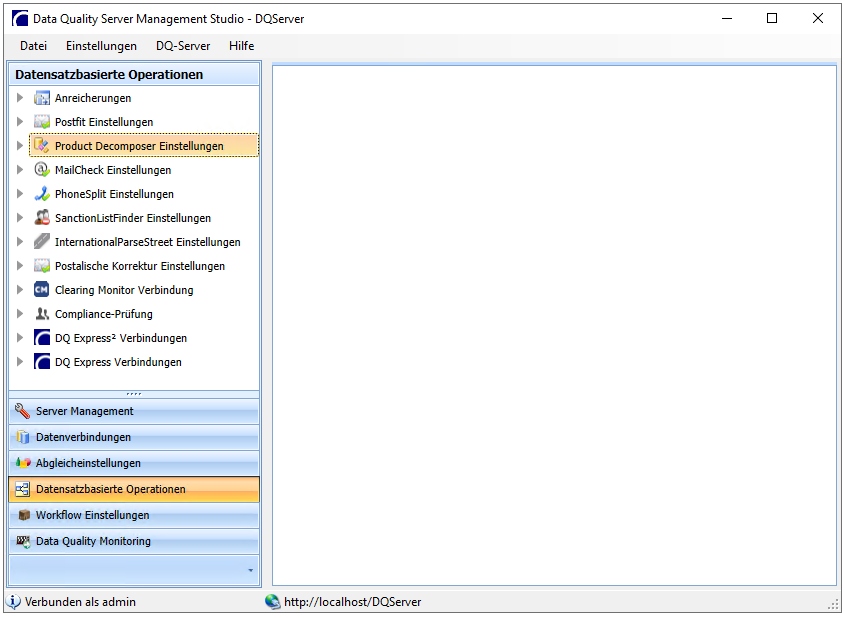Expand DQ Express Verbindungen node
The image size is (845, 618).
[x=20, y=362]
